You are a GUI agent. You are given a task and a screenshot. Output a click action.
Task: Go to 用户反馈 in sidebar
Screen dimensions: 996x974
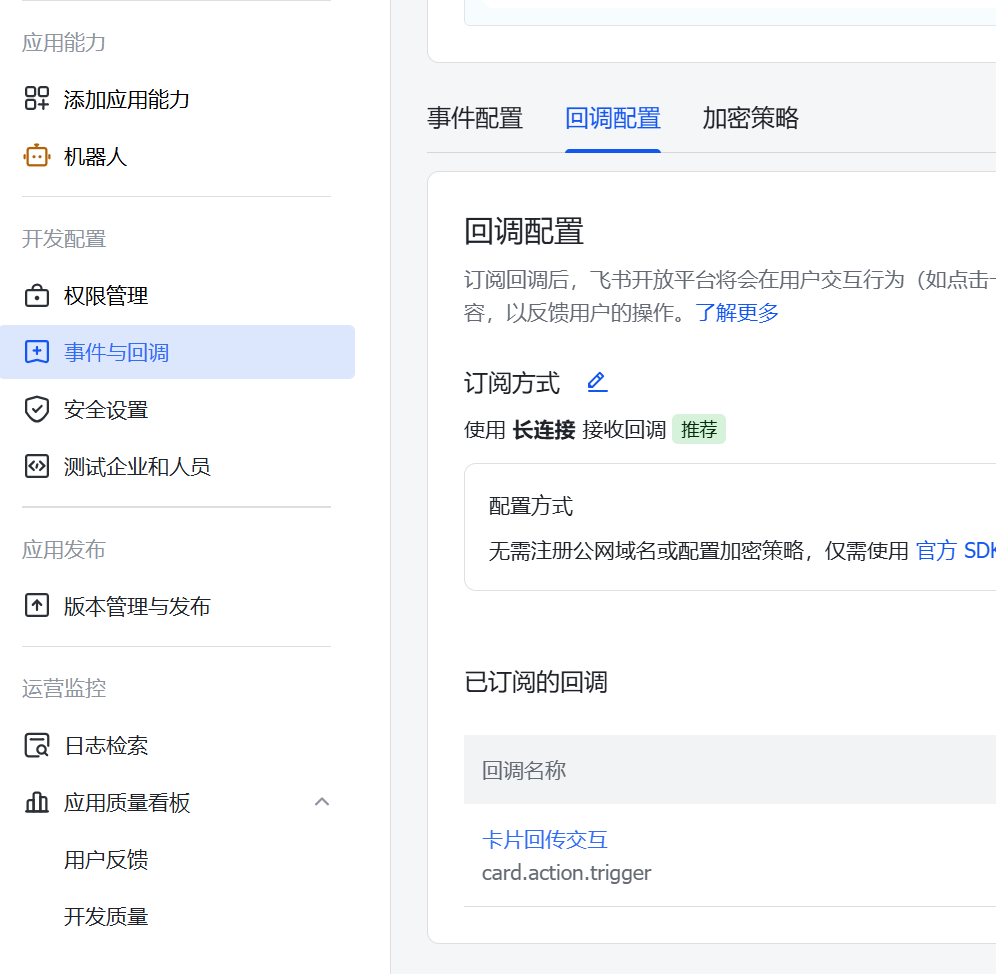click(x=106, y=860)
